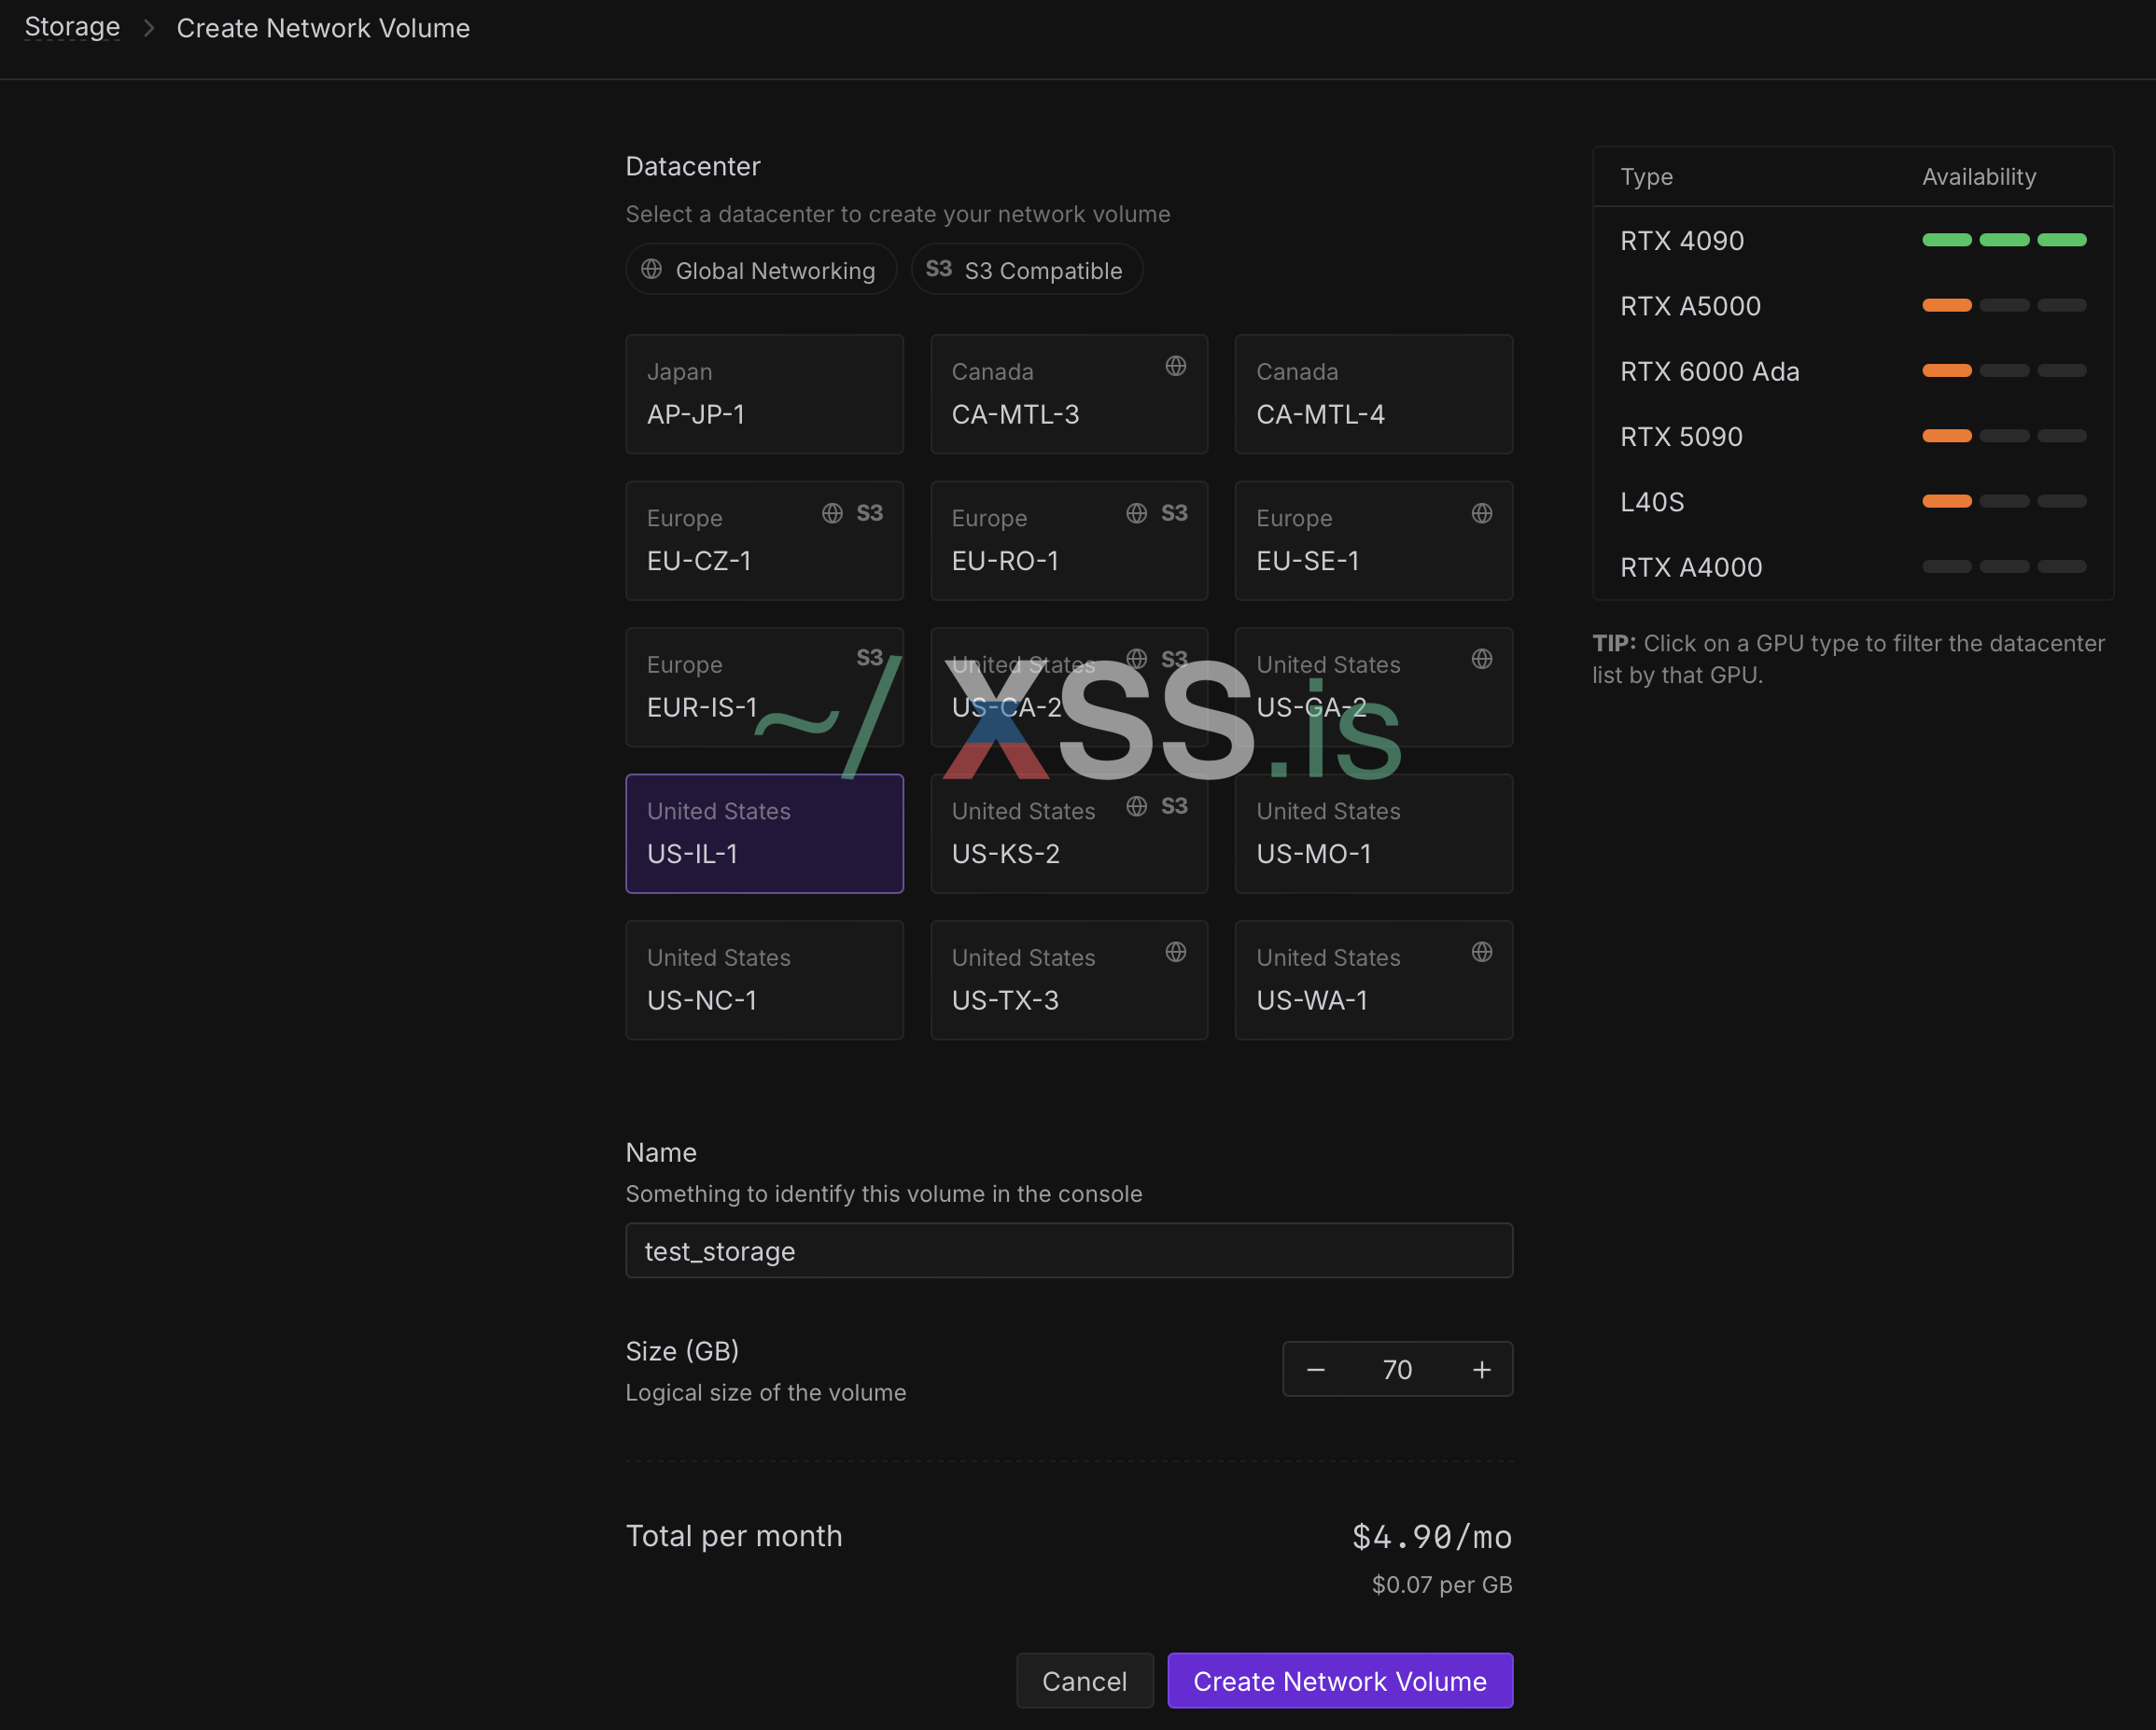Click S3 icon on US-KS-2 card
Viewport: 2156px width, 1730px height.
coord(1174,806)
